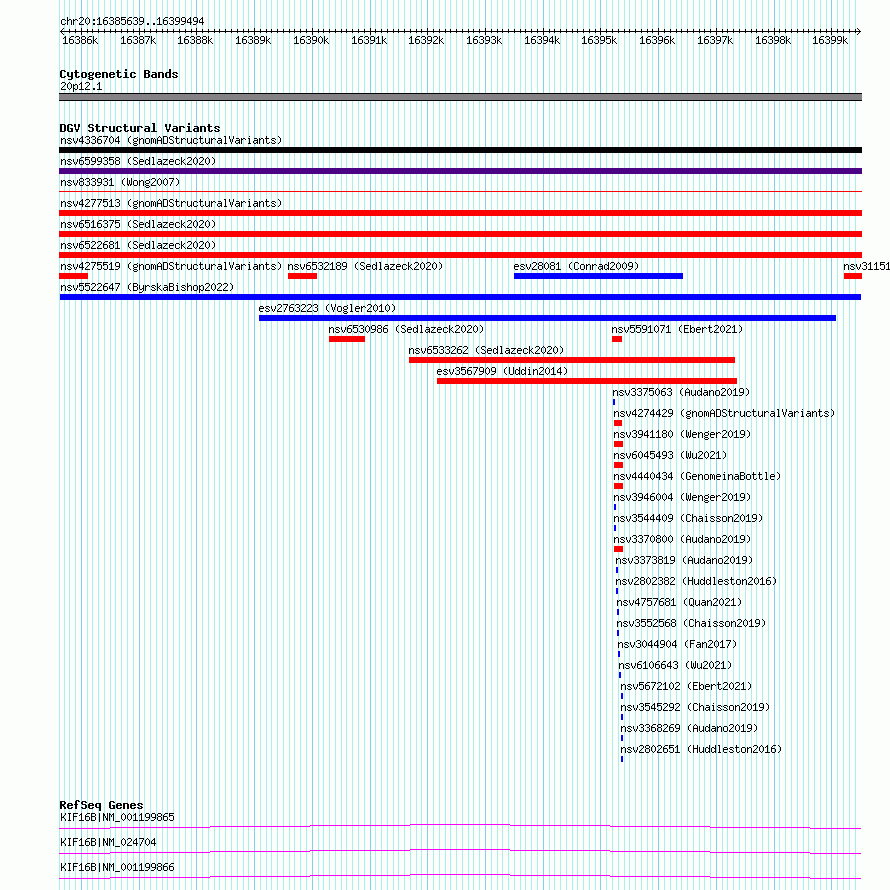Open gene KIF16B|NM_001199866 label
Screen dimensions: 890x890
117,867
